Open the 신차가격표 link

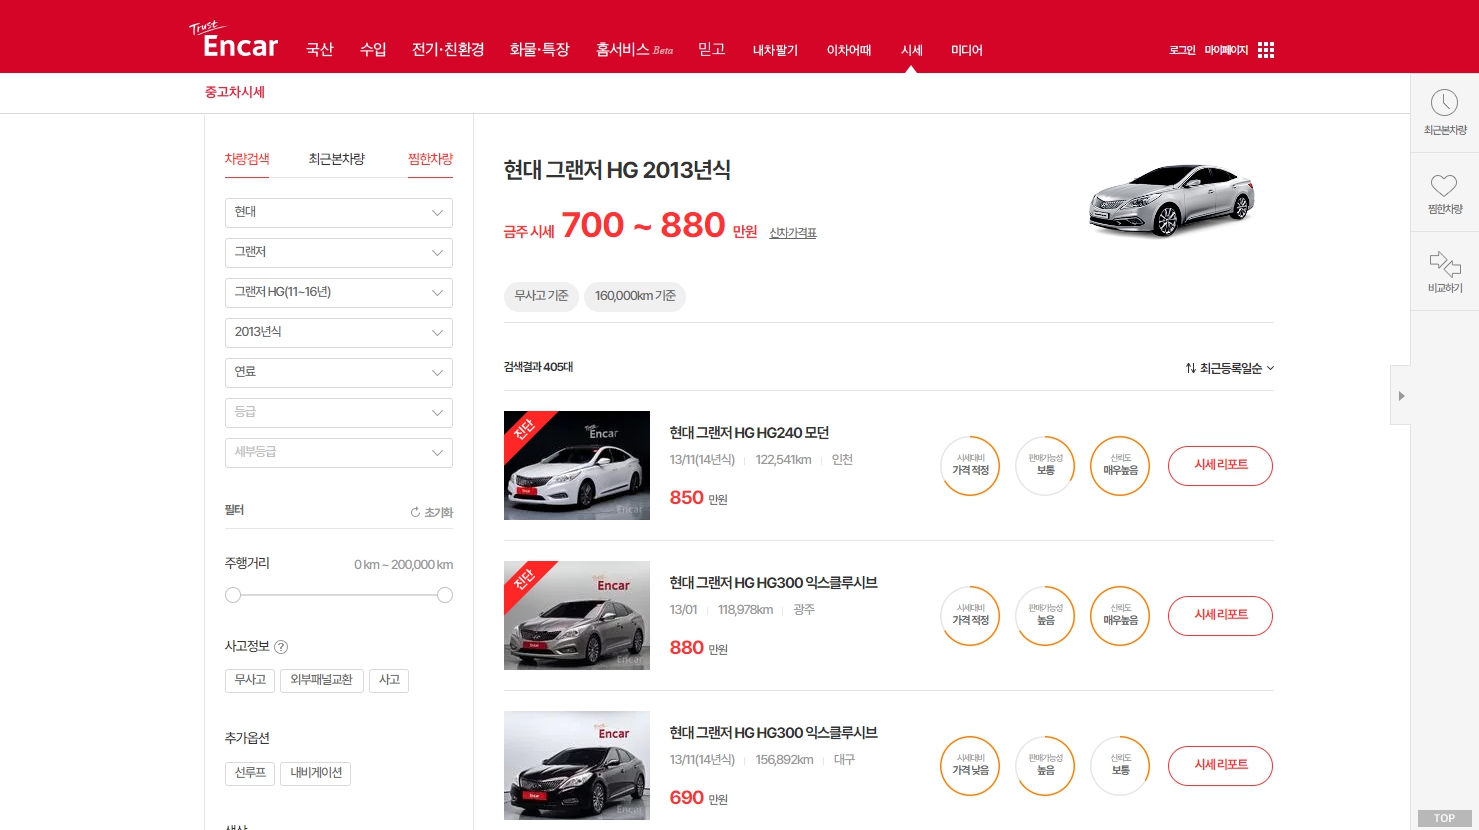793,233
